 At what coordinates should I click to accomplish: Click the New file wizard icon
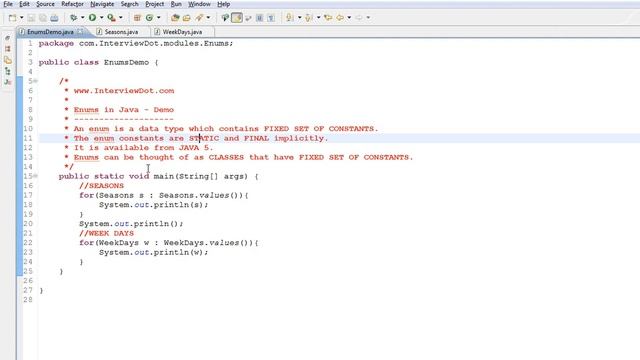click(x=13, y=18)
